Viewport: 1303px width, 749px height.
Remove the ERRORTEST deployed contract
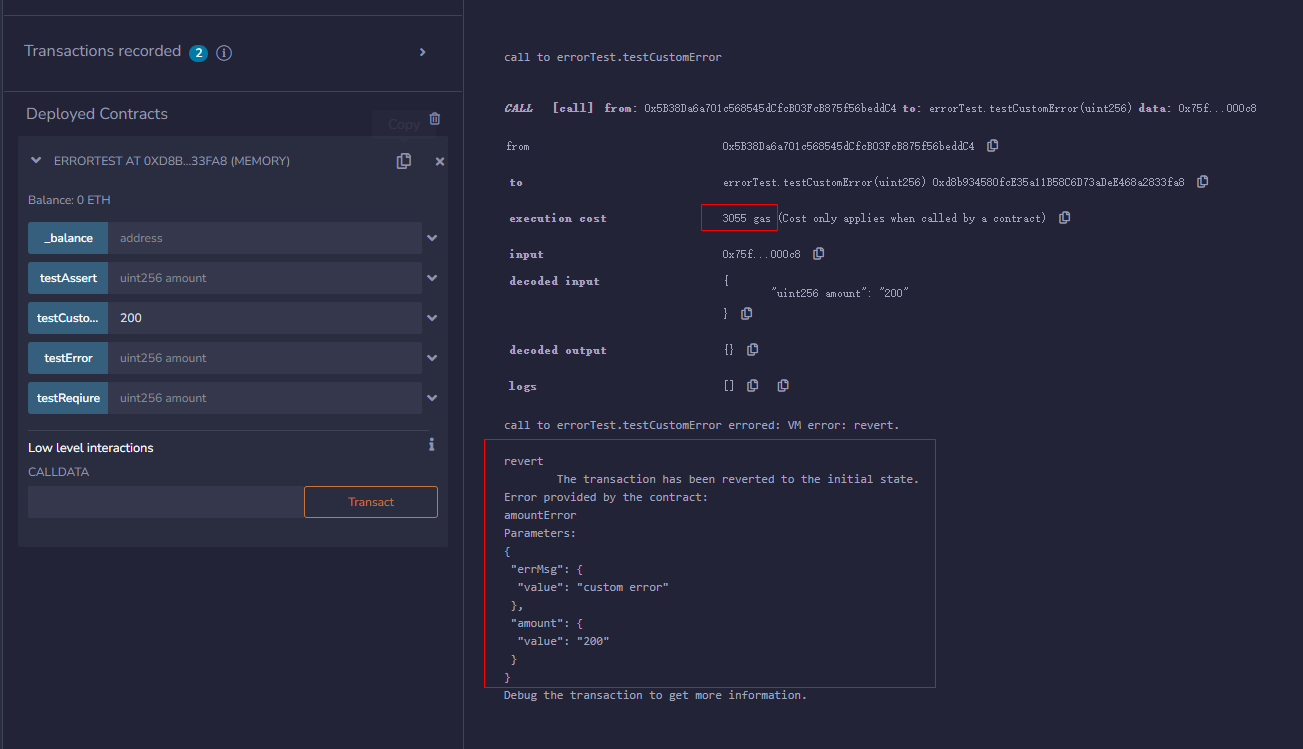440,161
